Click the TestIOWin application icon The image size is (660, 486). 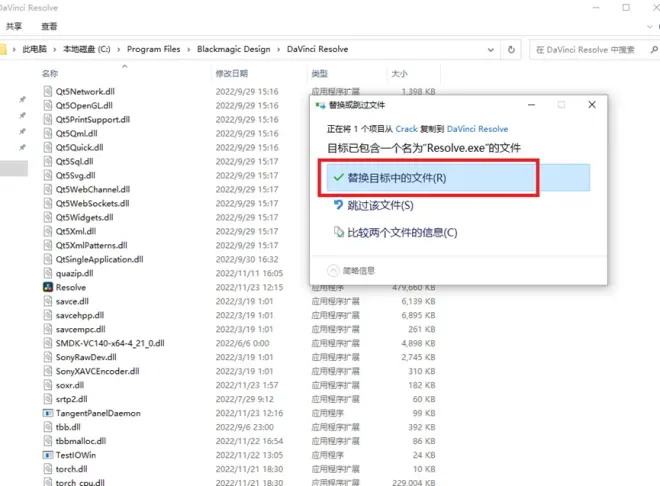click(48, 455)
